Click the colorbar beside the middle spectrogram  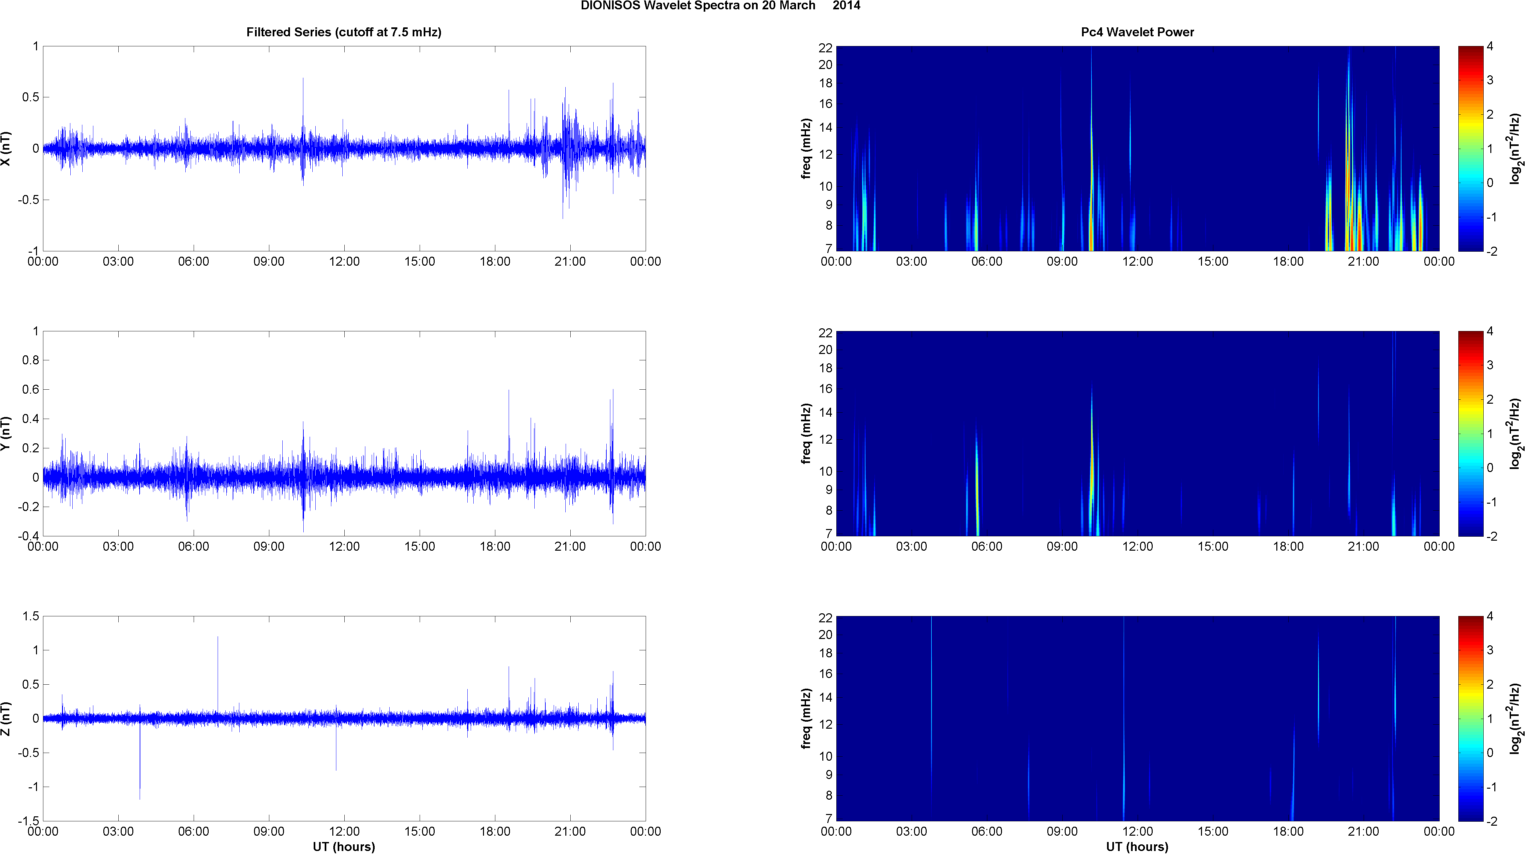[1471, 434]
